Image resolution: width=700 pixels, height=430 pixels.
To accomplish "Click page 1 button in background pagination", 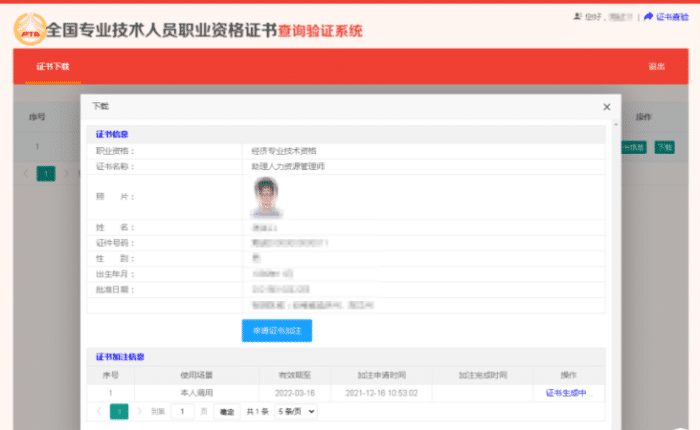I will pyautogui.click(x=46, y=173).
